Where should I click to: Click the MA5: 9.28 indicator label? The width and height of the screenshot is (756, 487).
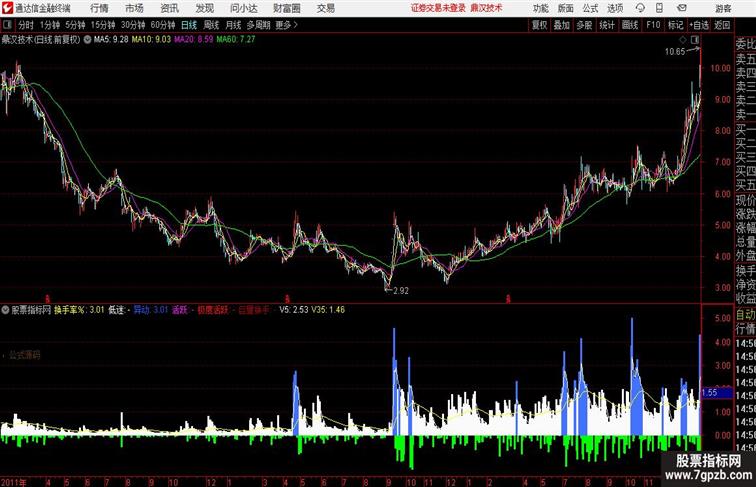coord(111,39)
